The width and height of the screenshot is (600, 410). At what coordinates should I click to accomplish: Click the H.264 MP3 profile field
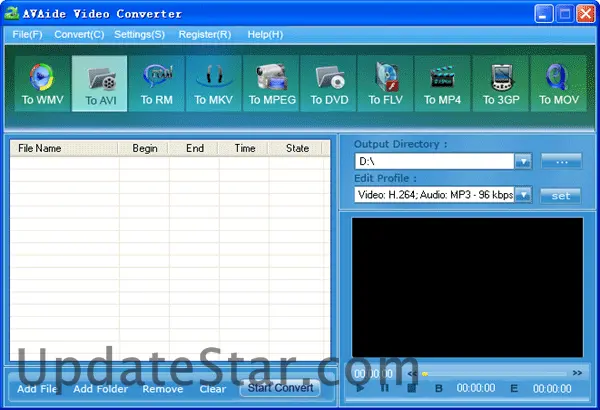point(434,195)
